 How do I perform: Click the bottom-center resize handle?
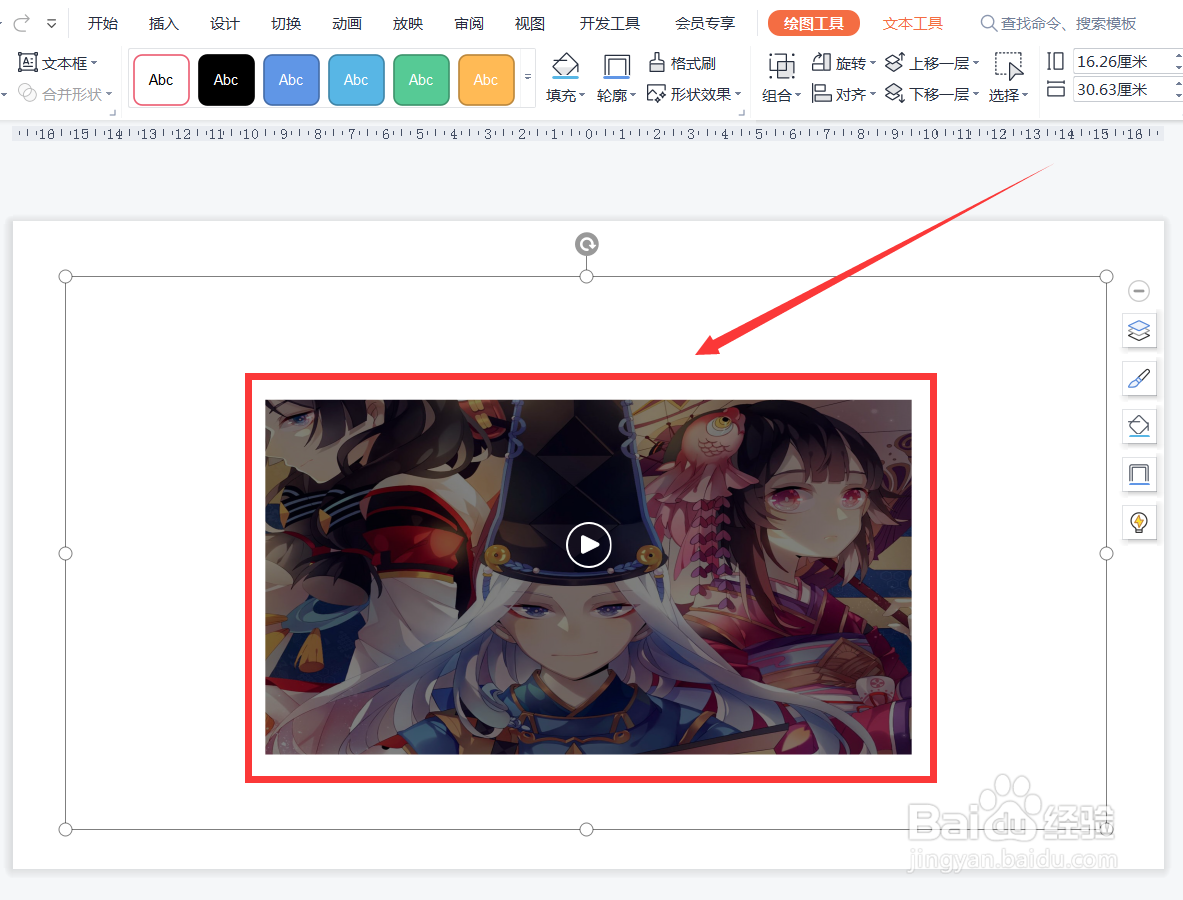(586, 830)
